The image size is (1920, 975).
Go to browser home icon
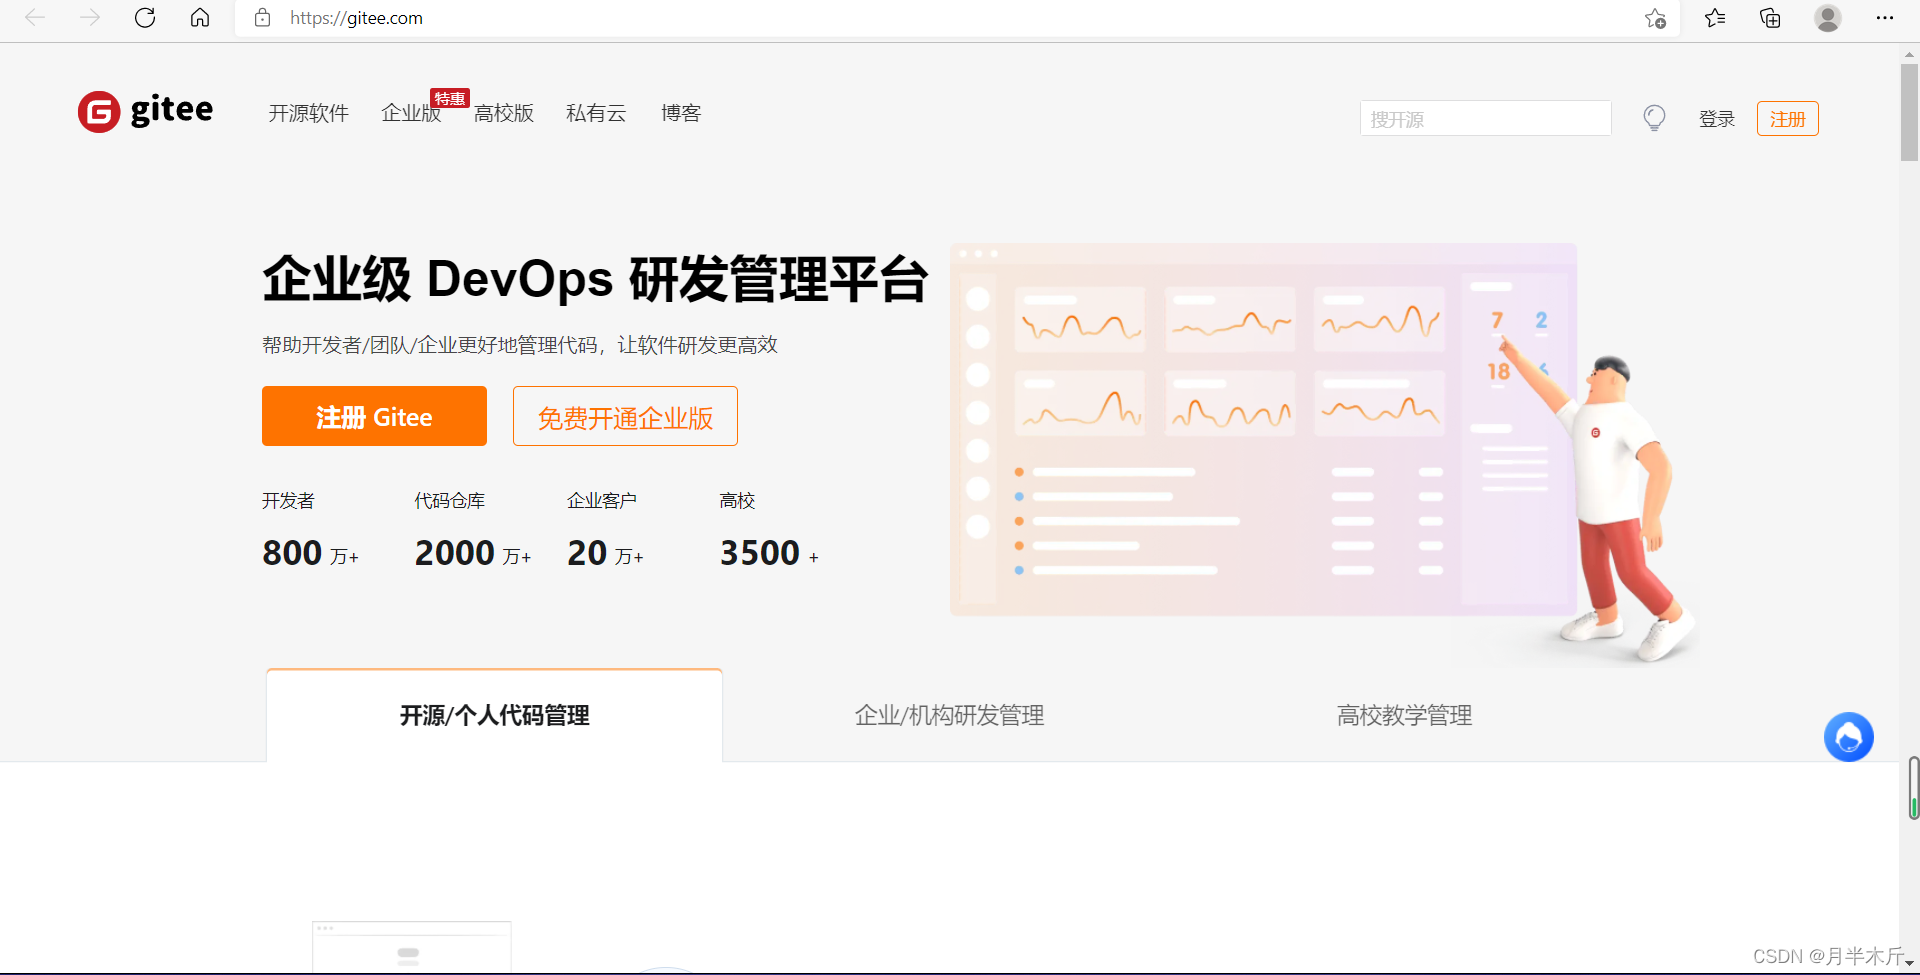tap(200, 18)
